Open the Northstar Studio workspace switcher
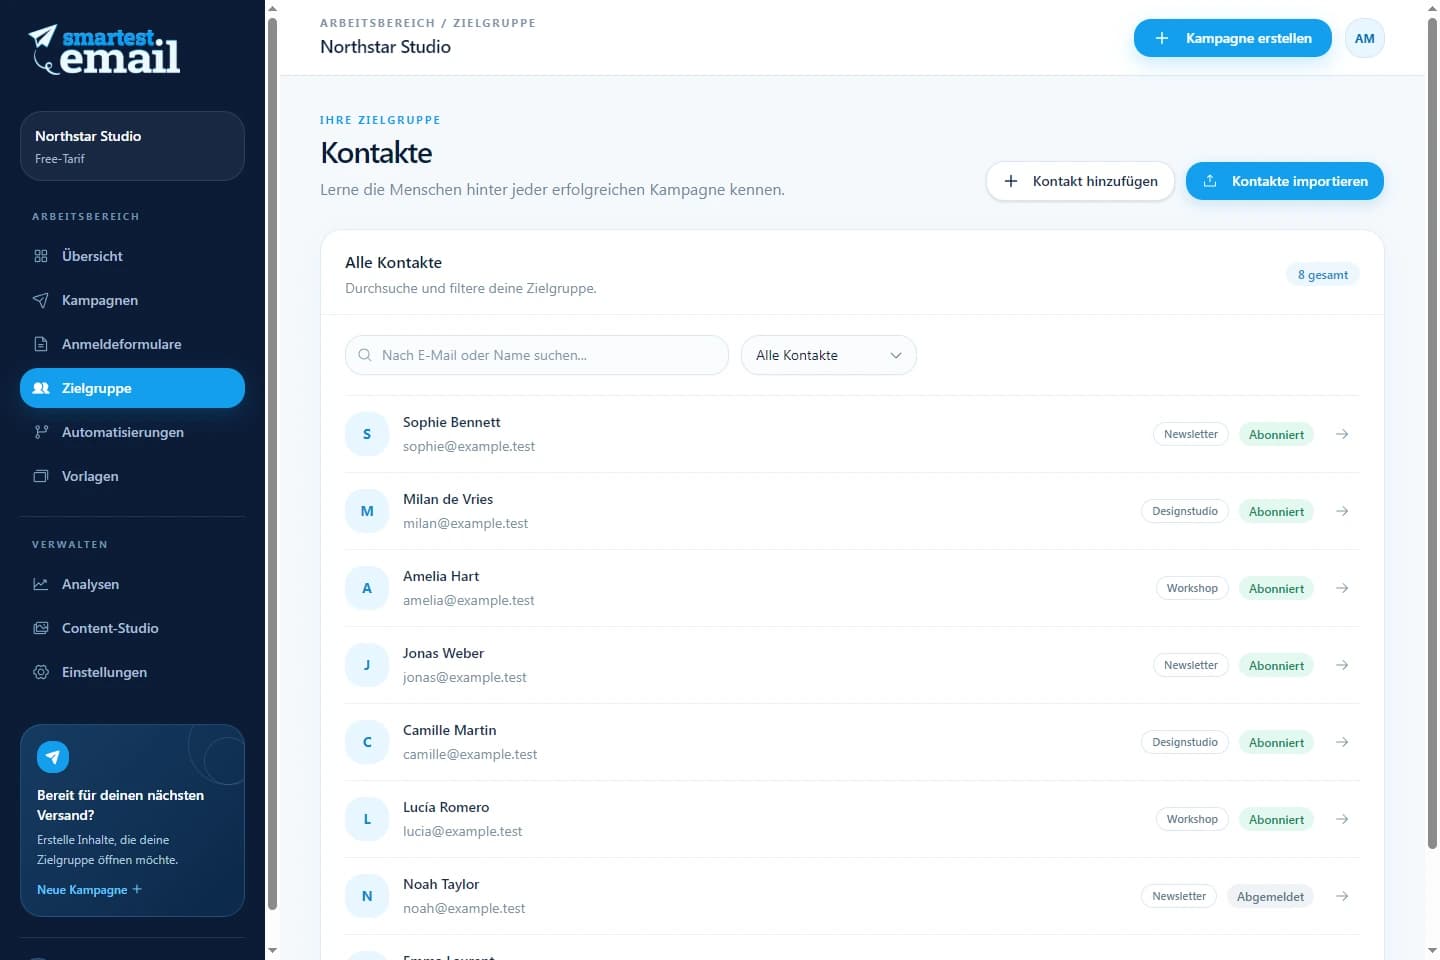This screenshot has width=1440, height=960. pyautogui.click(x=132, y=146)
